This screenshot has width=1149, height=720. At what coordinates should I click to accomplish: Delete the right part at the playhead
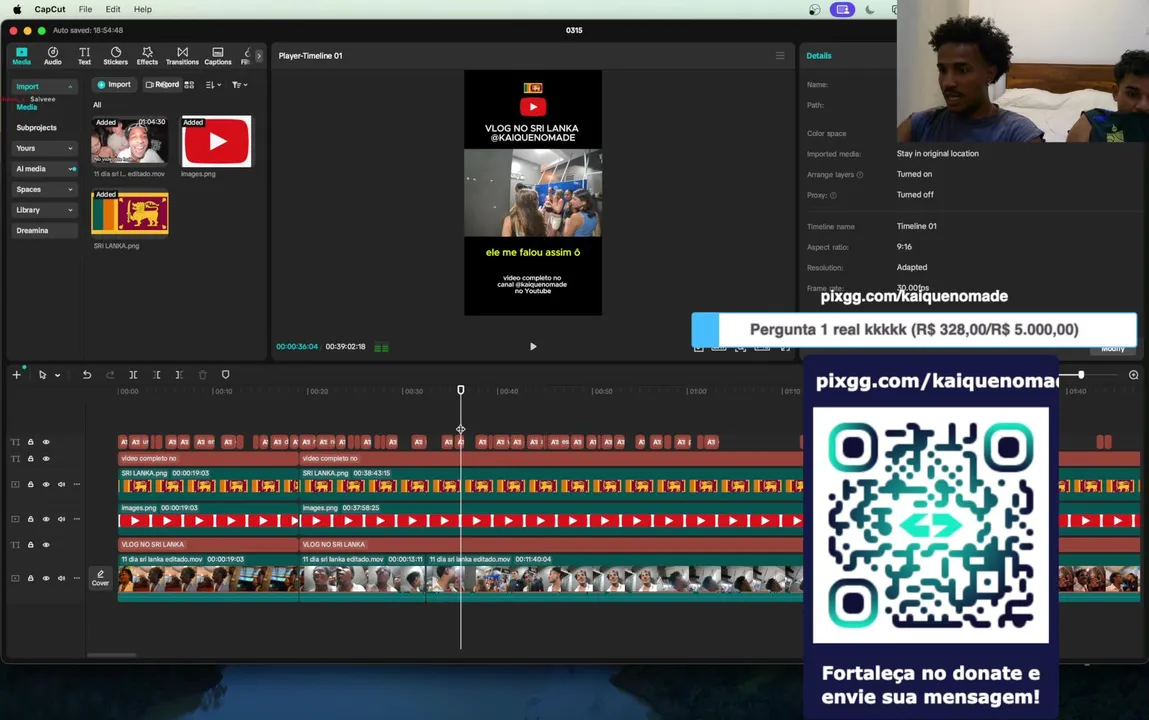(x=180, y=374)
